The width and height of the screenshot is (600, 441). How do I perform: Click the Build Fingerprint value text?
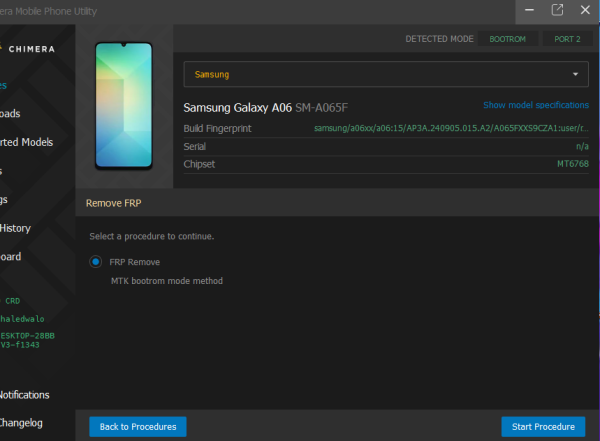(x=451, y=128)
